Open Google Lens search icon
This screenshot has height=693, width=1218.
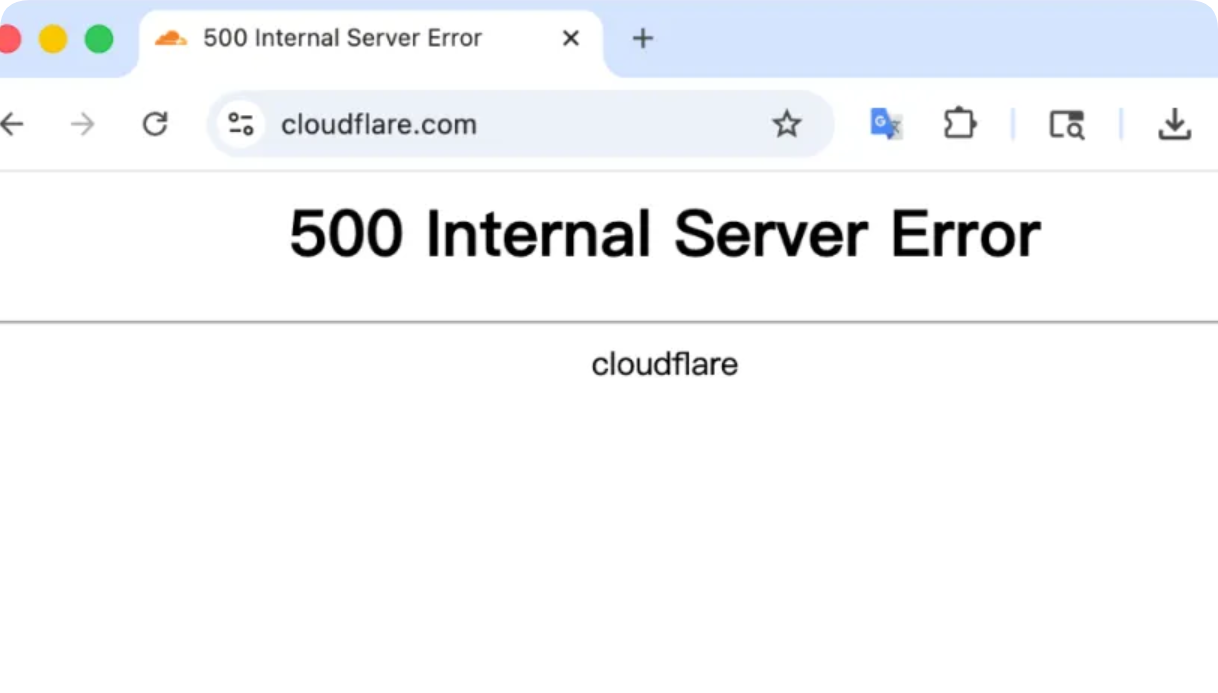pyautogui.click(x=1066, y=124)
